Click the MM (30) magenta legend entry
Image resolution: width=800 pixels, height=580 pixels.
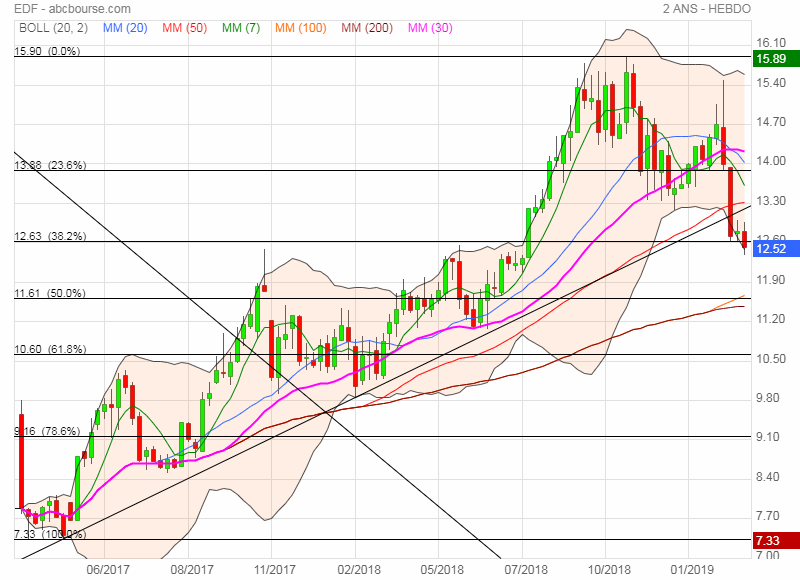coord(430,28)
